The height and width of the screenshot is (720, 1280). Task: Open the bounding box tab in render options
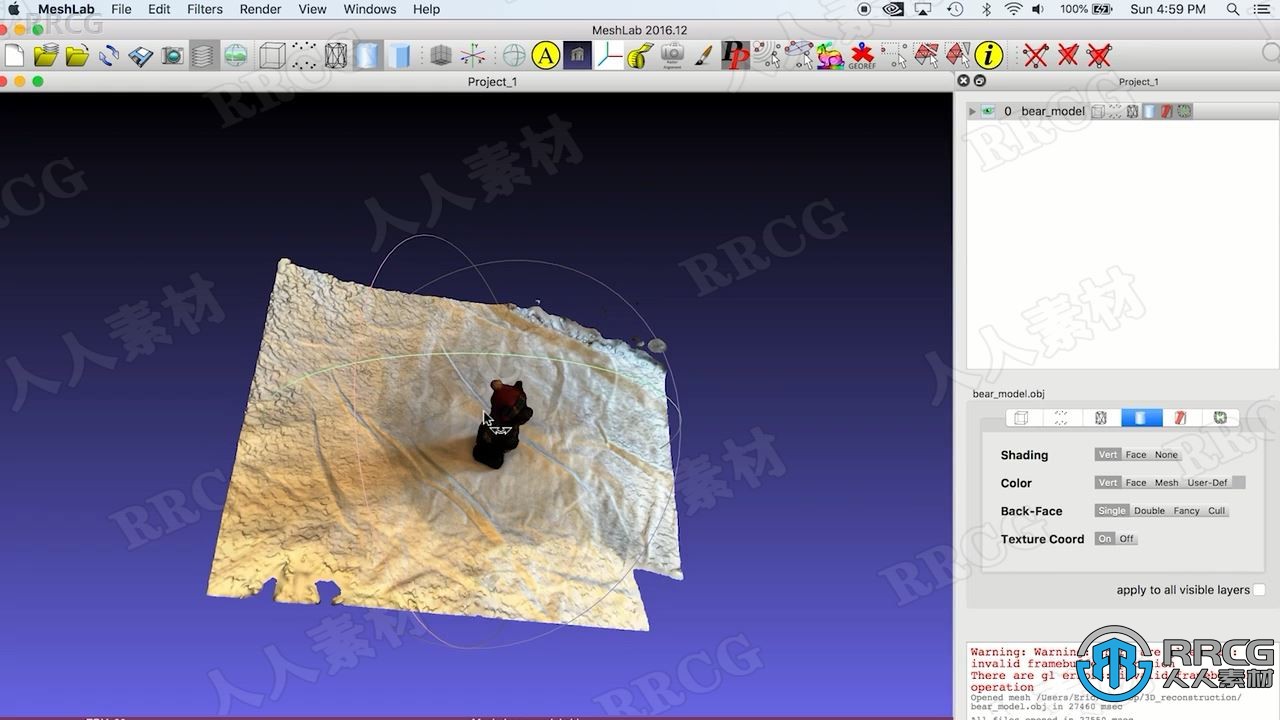point(1021,418)
